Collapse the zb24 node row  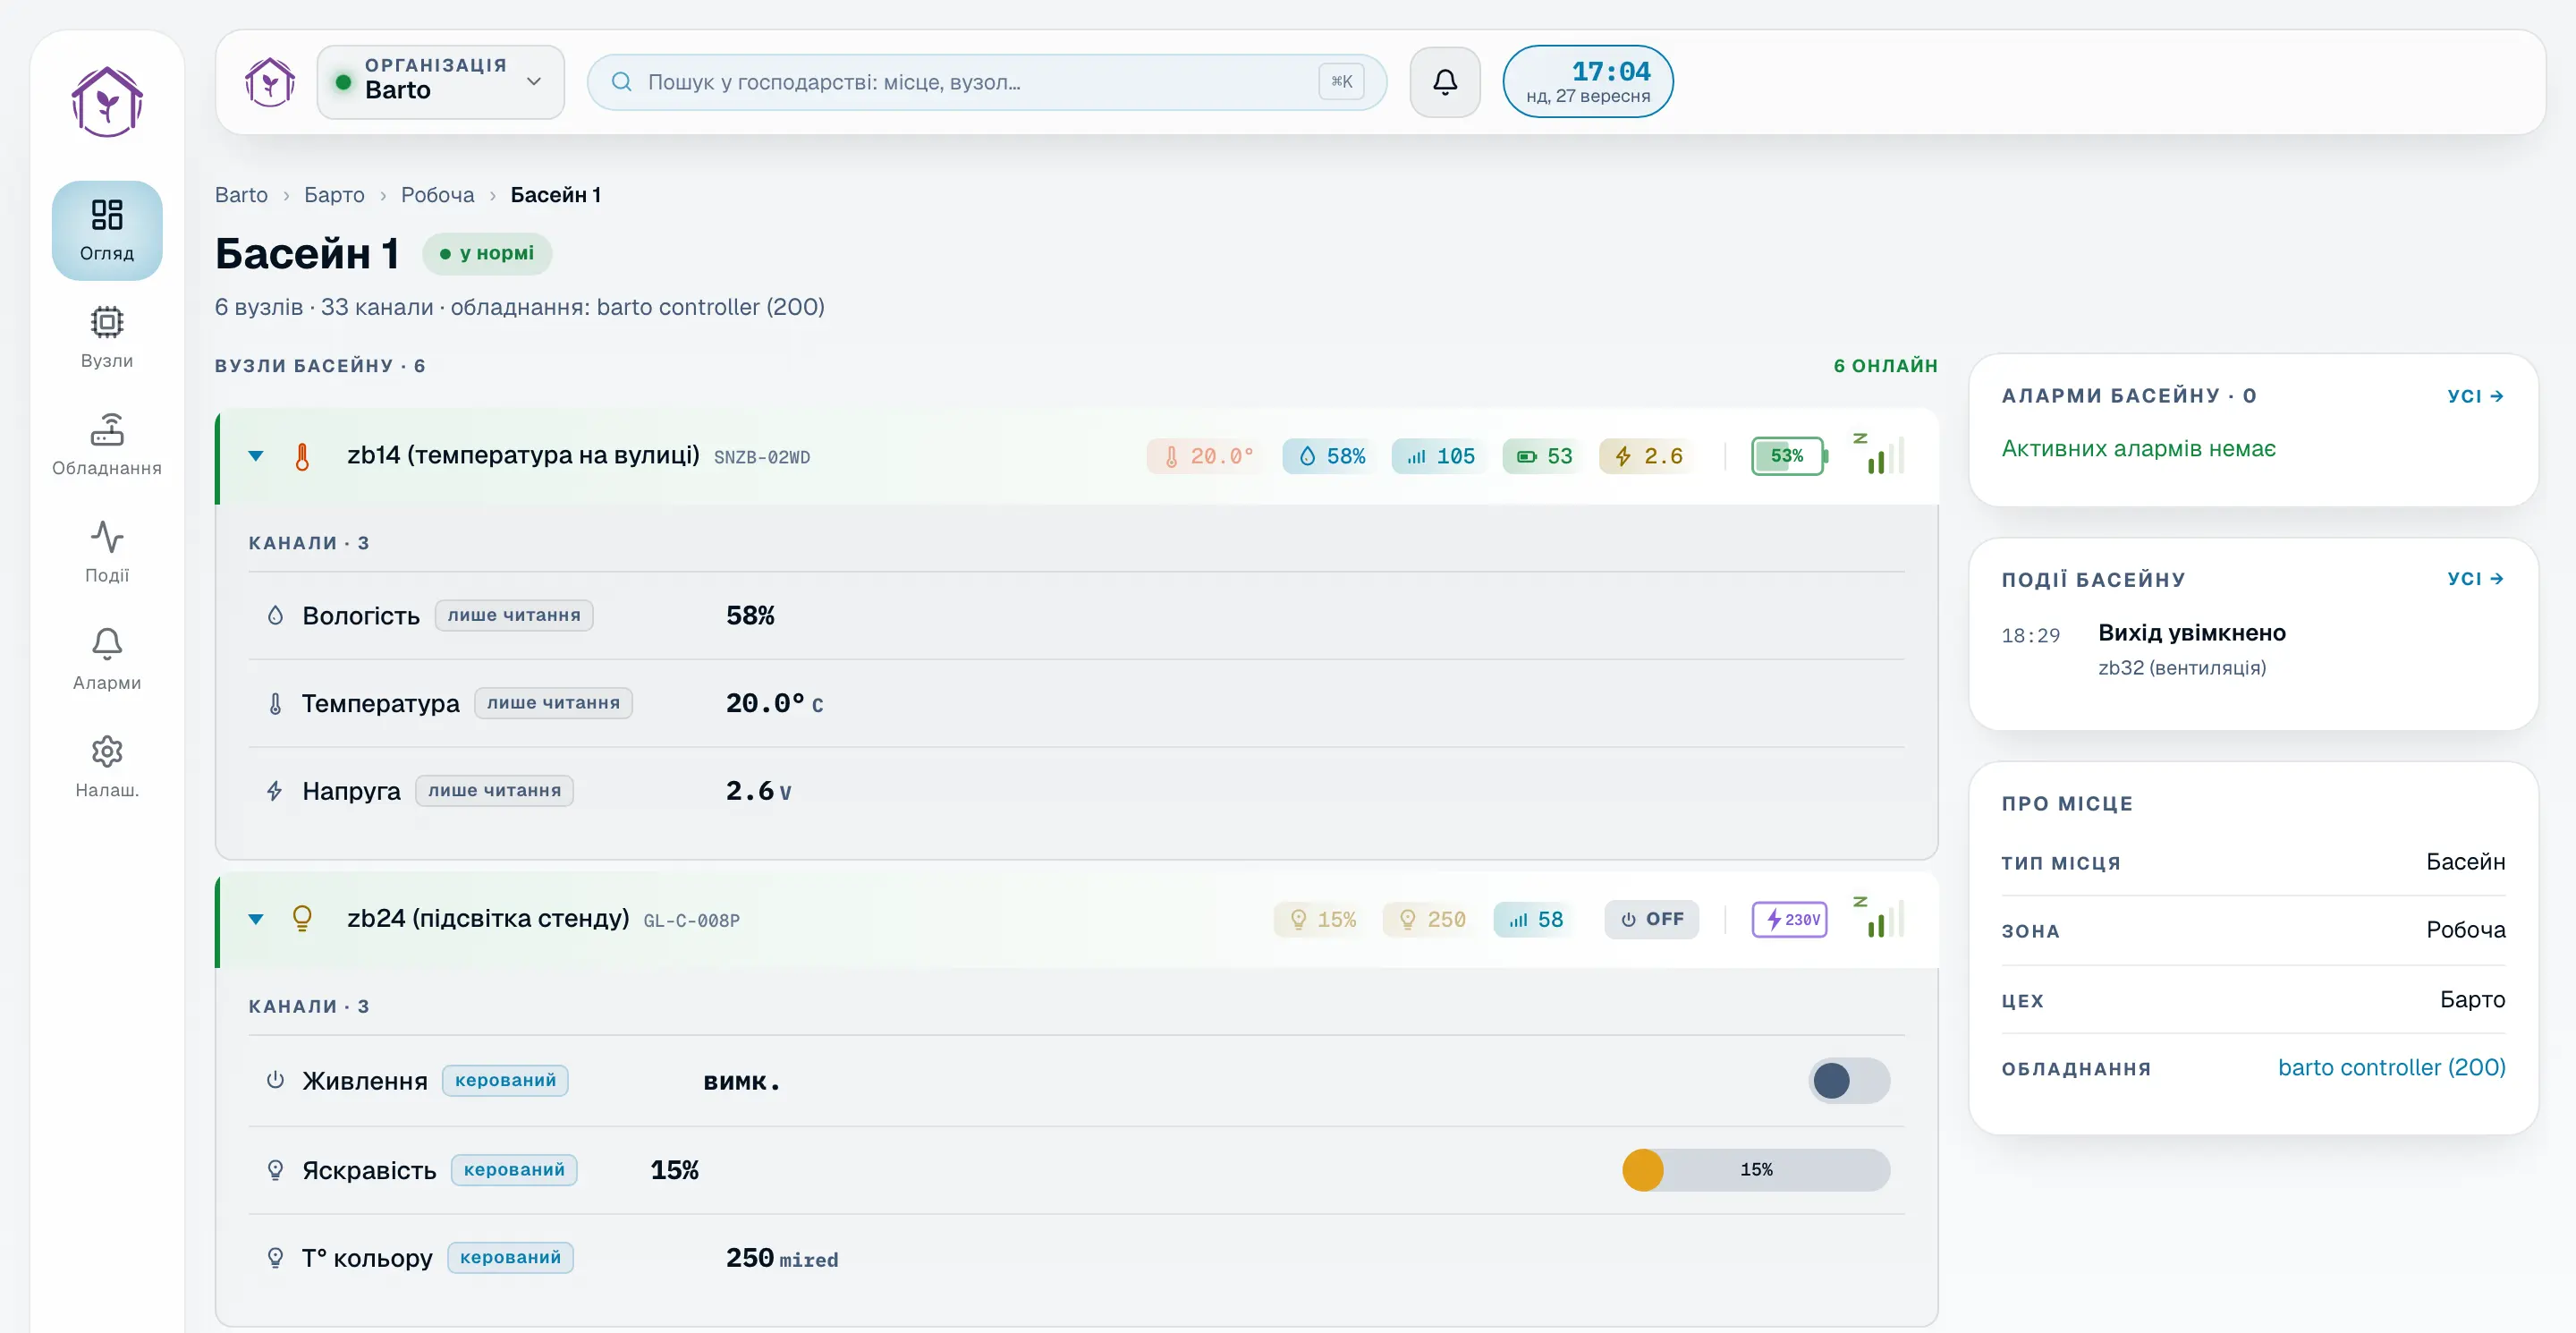(x=256, y=919)
